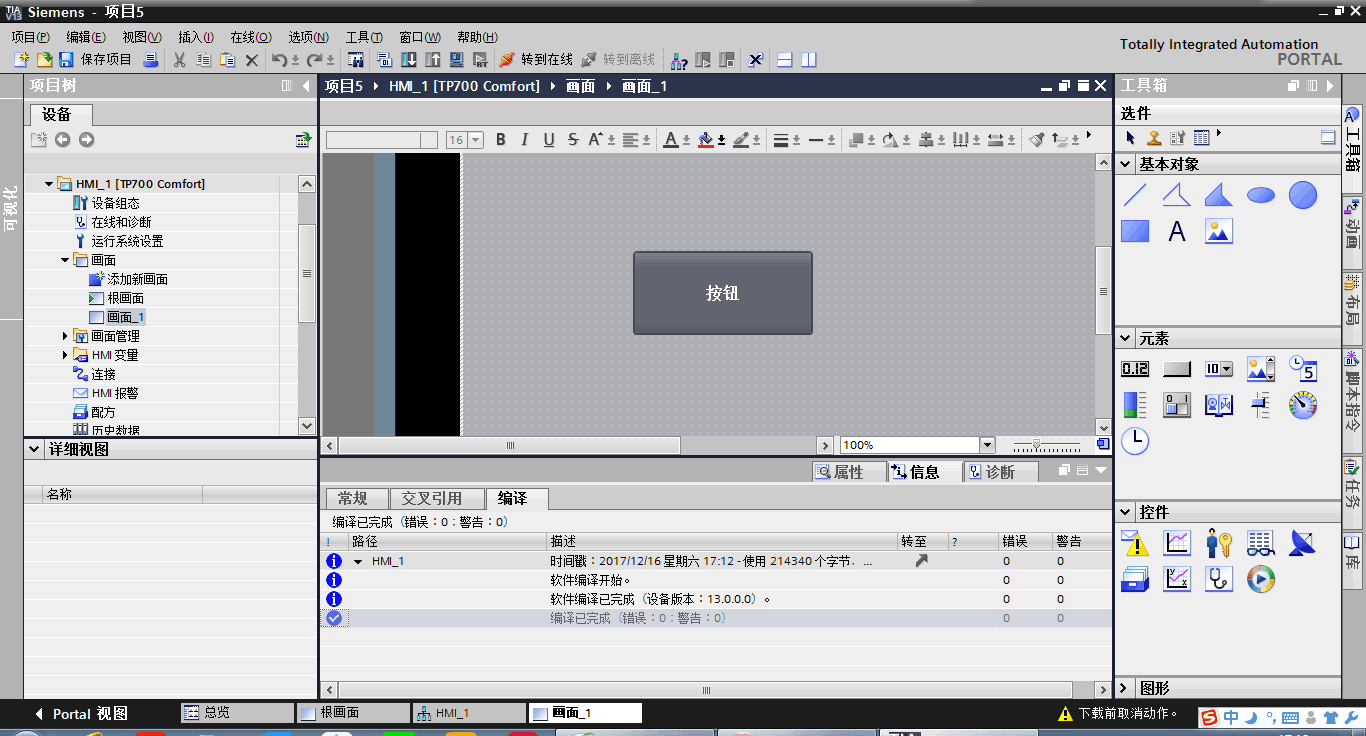
Task: Select the Rectangle basic object
Action: (x=1135, y=231)
